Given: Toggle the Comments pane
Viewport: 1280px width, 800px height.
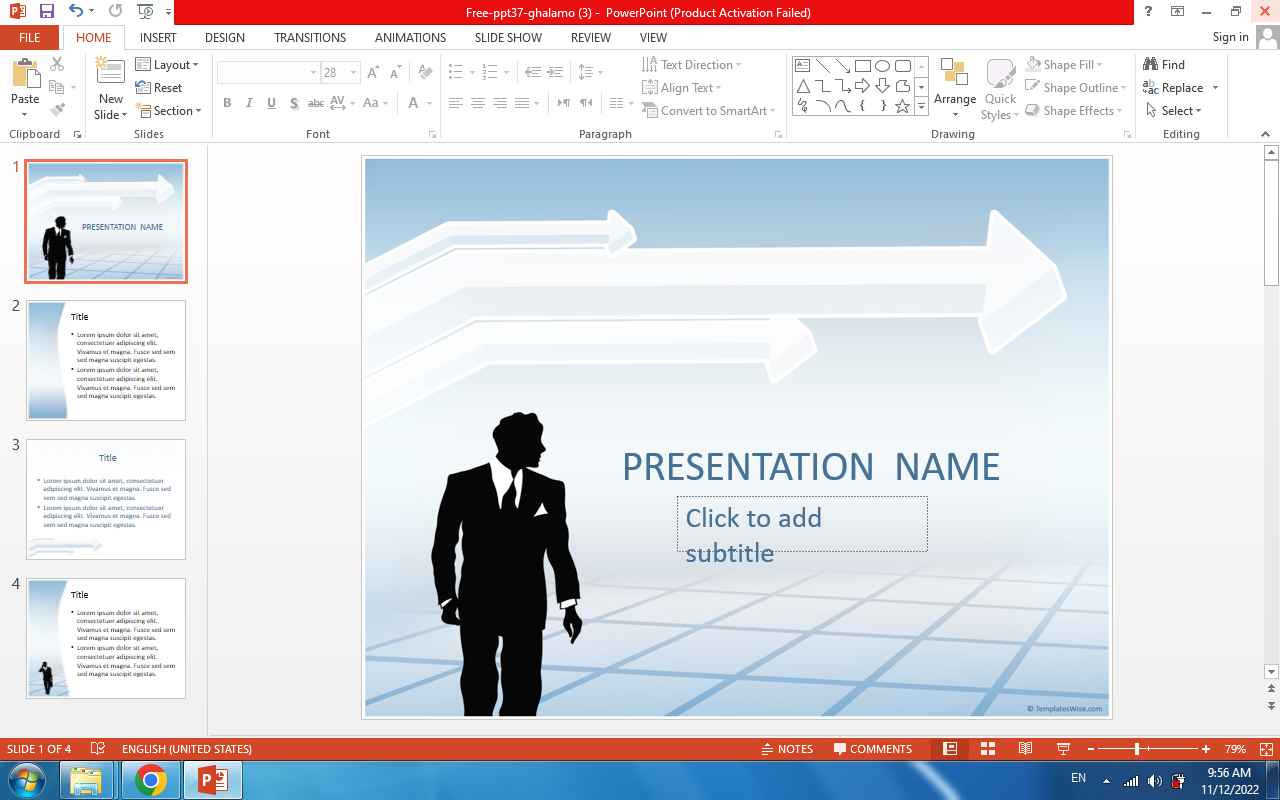Looking at the screenshot, I should 871,749.
